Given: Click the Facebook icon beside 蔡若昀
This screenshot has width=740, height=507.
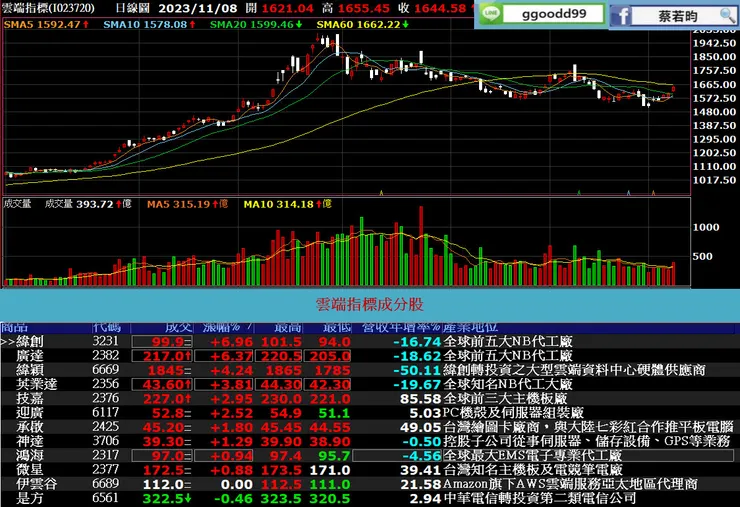Looking at the screenshot, I should pyautogui.click(x=621, y=16).
